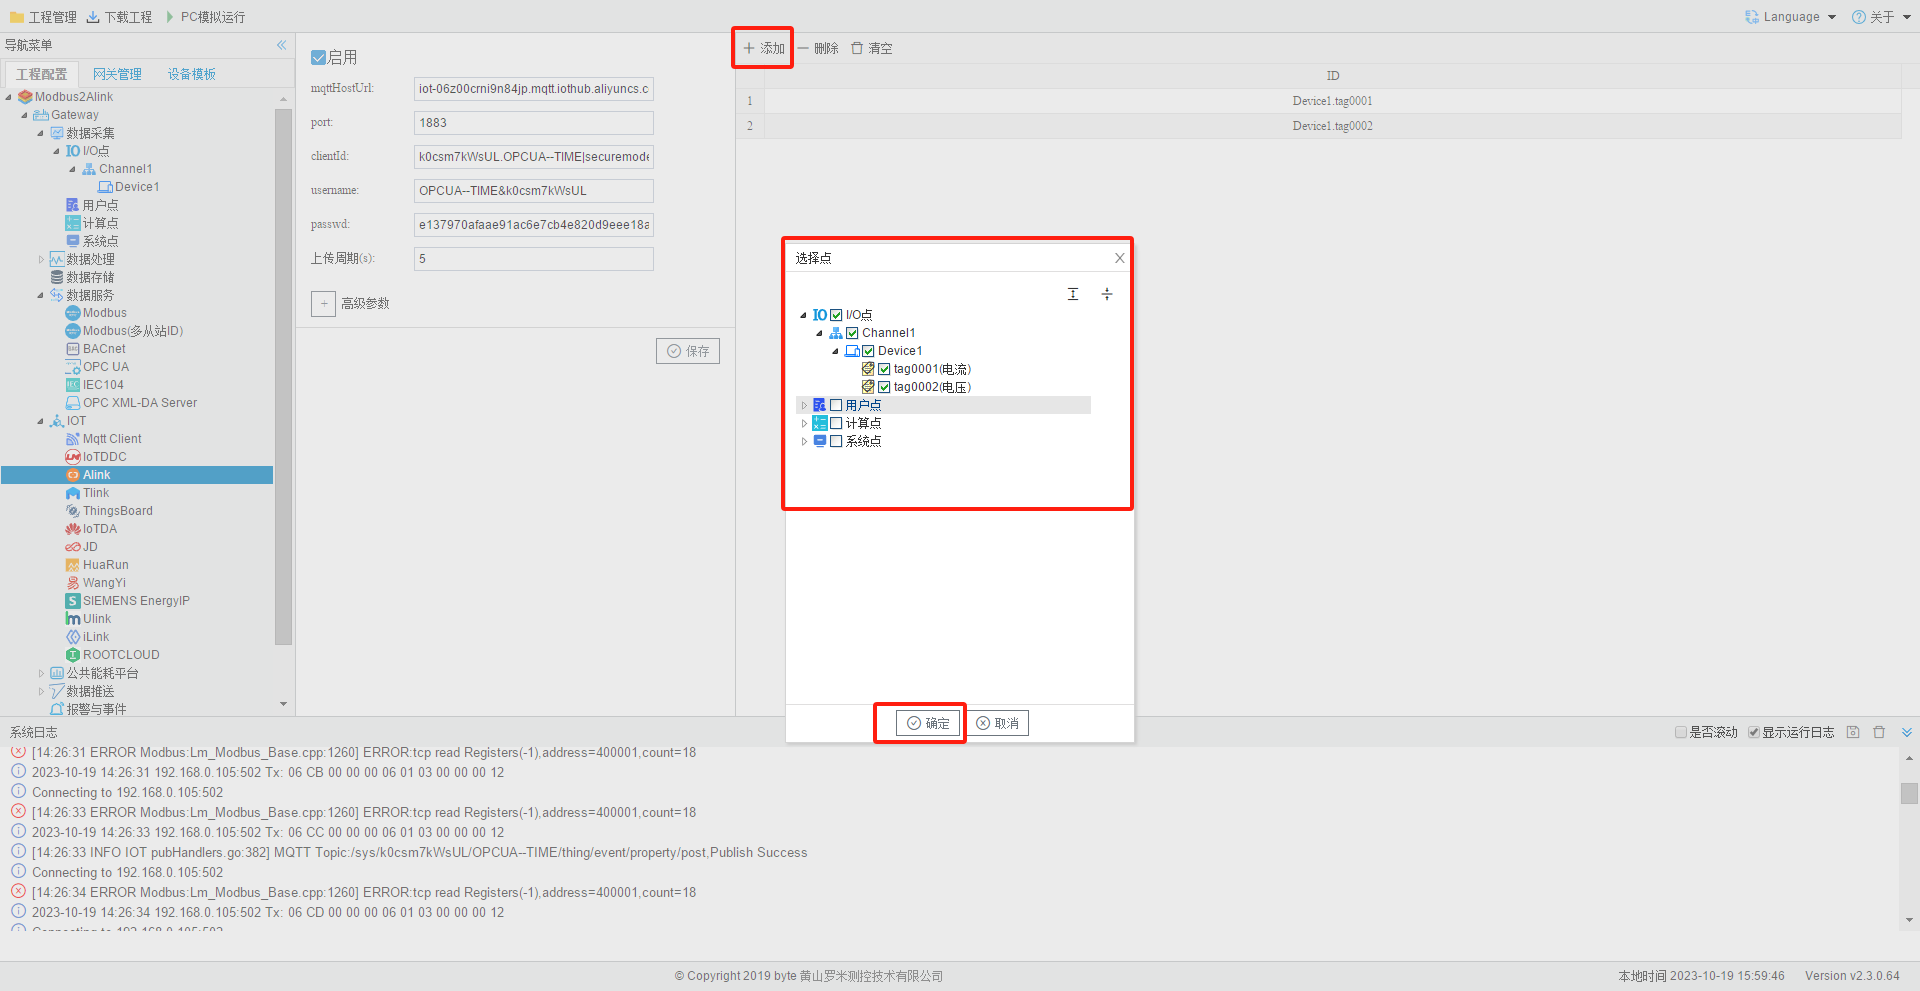The height and width of the screenshot is (991, 1920).
Task: Switch to 工程配置 tab
Action: [x=41, y=74]
